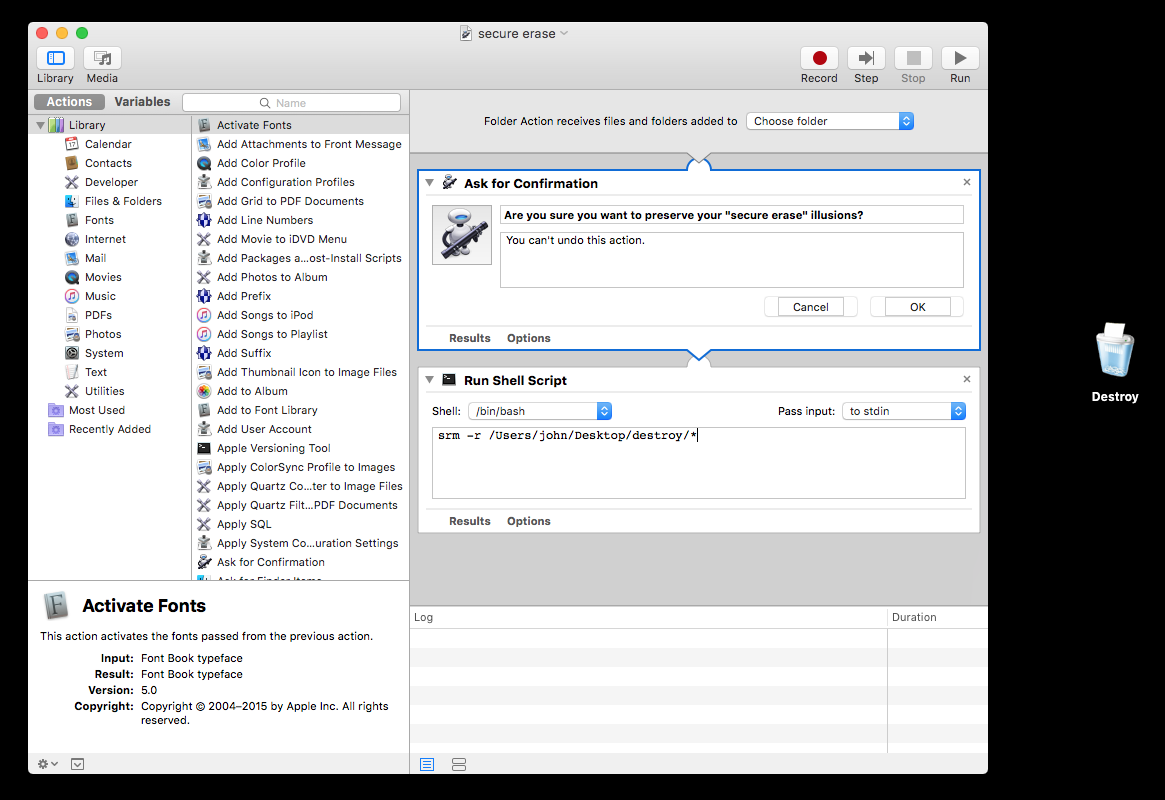Show the log list view icon
Image resolution: width=1165 pixels, height=800 pixels.
pyautogui.click(x=427, y=764)
